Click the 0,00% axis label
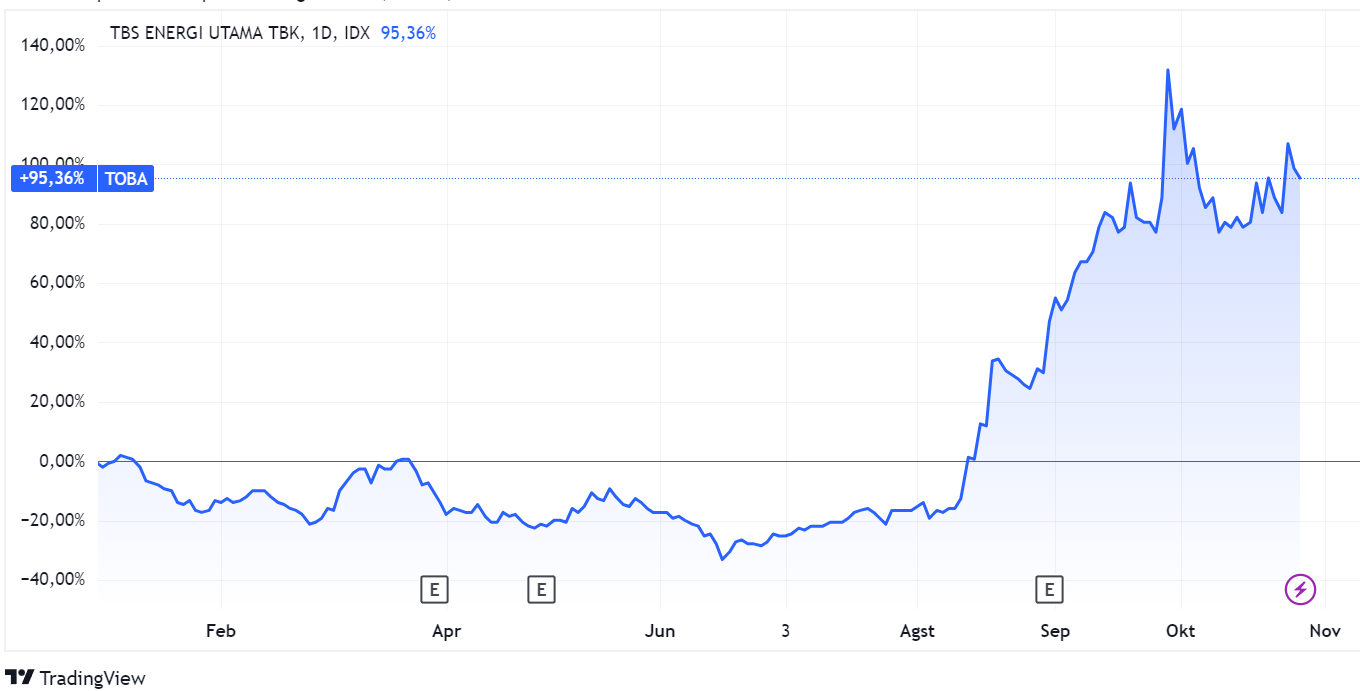This screenshot has height=691, width=1360. tap(61, 461)
